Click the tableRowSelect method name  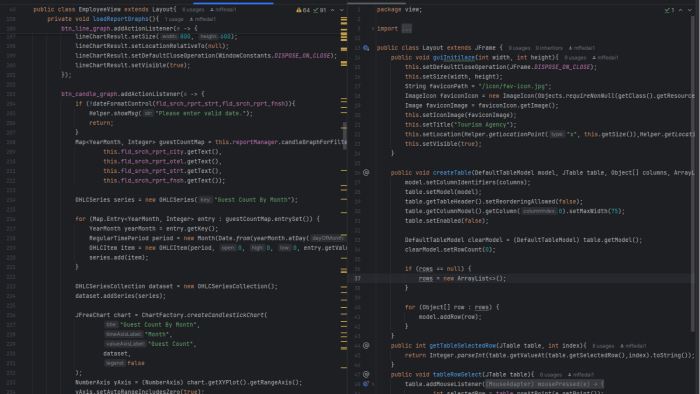457,375
